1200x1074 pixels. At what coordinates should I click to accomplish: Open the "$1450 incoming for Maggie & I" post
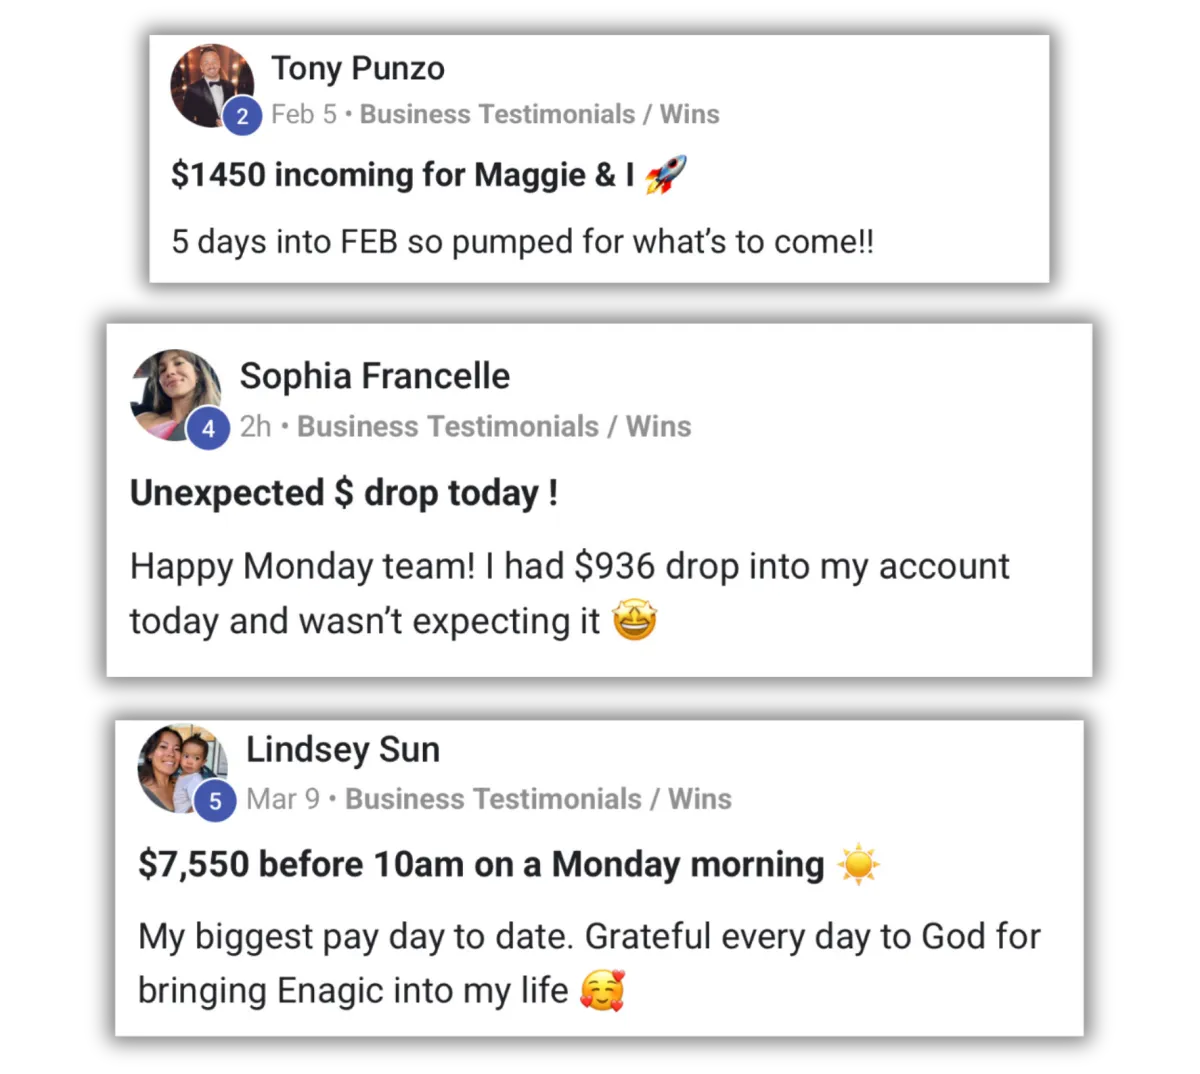tap(403, 175)
